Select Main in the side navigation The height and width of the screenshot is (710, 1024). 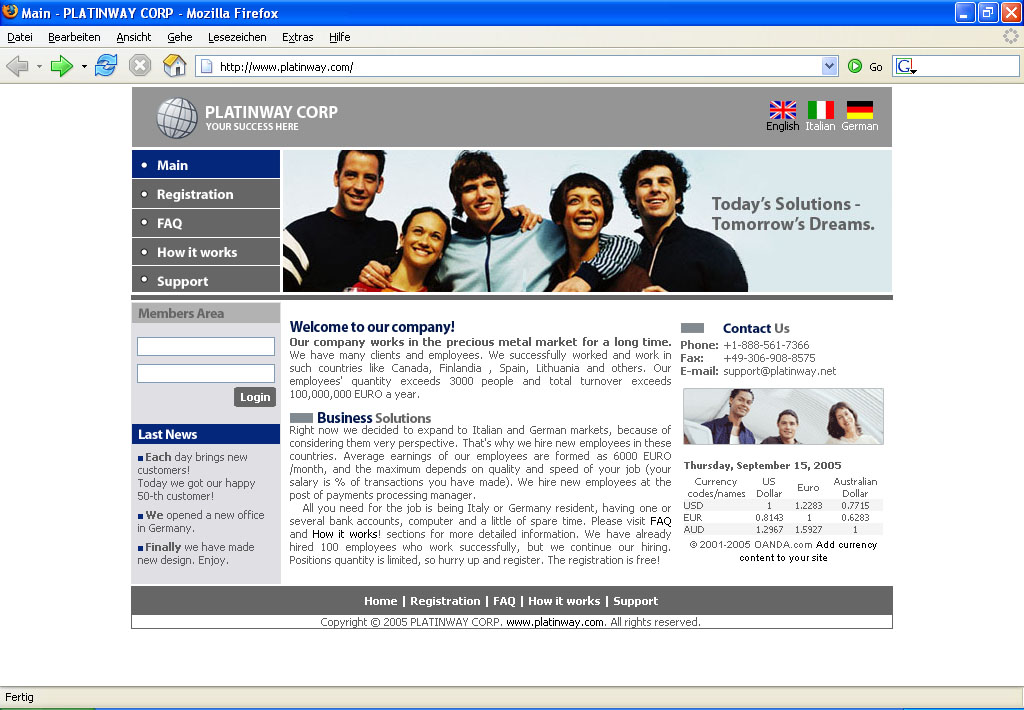point(206,165)
